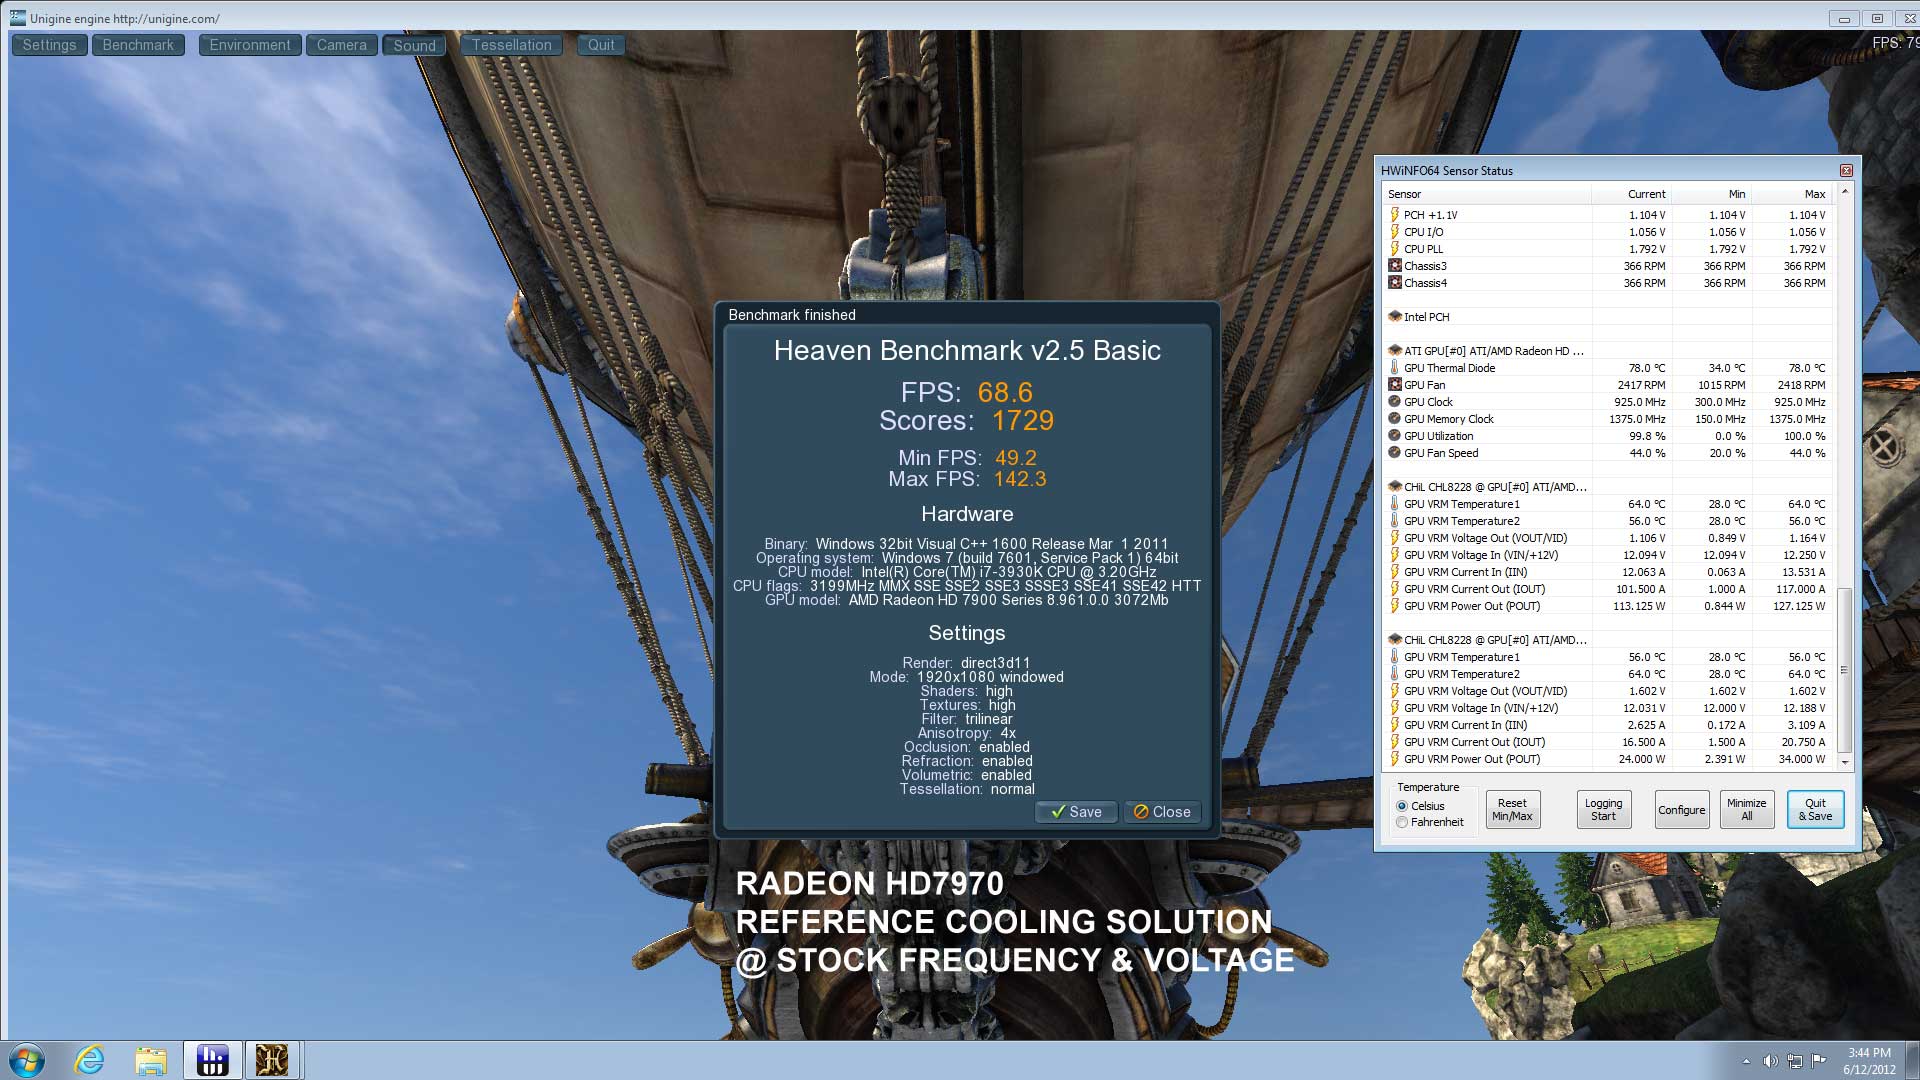The width and height of the screenshot is (1920, 1080).
Task: Launch Internet Explorer from taskbar
Action: 90,1060
